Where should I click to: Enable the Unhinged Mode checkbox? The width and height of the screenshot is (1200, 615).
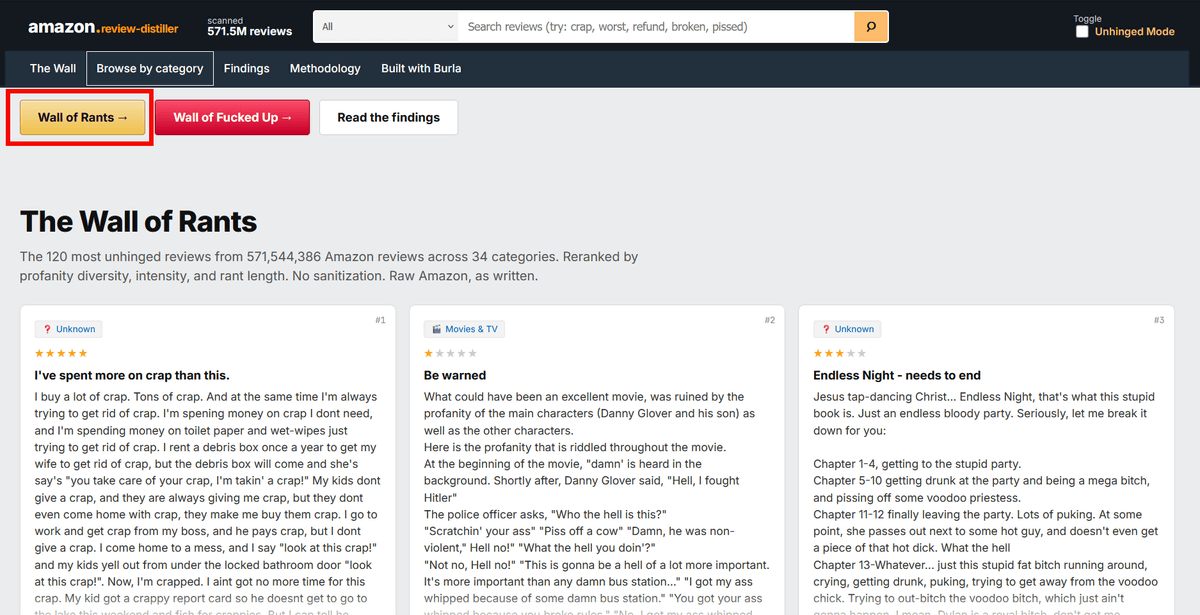tap(1082, 32)
